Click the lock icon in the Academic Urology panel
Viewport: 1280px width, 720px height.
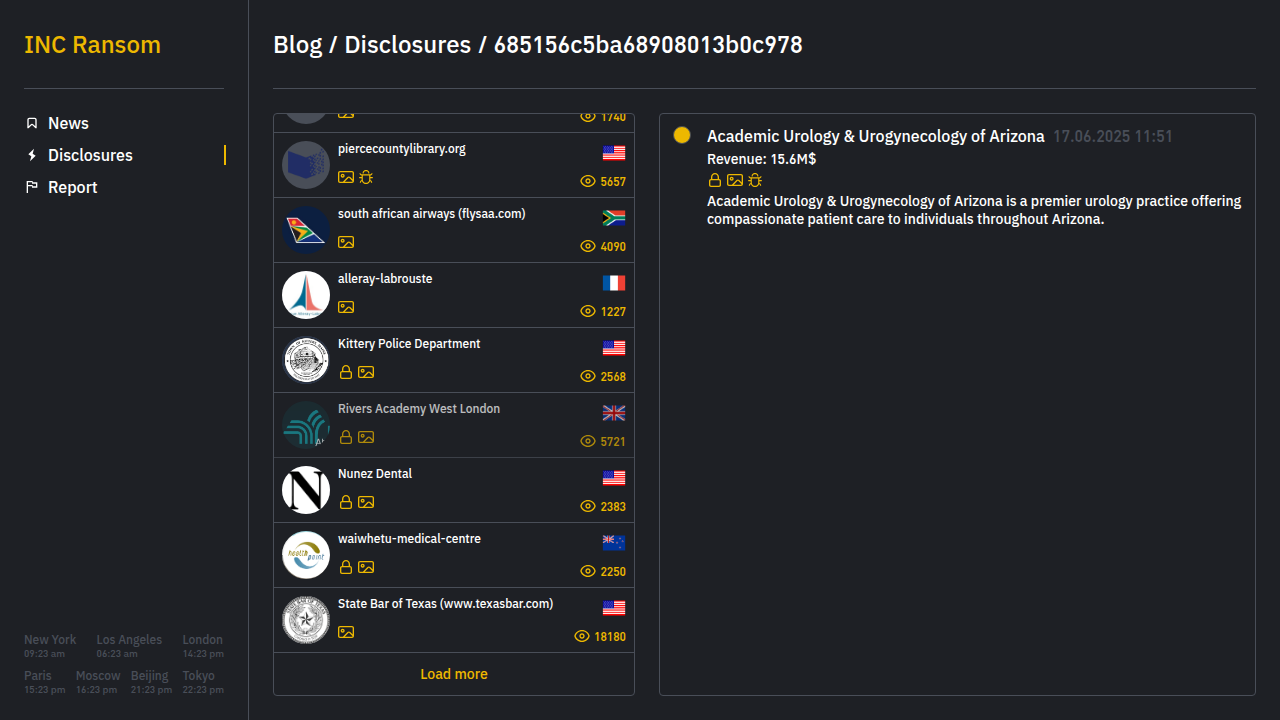coord(715,180)
